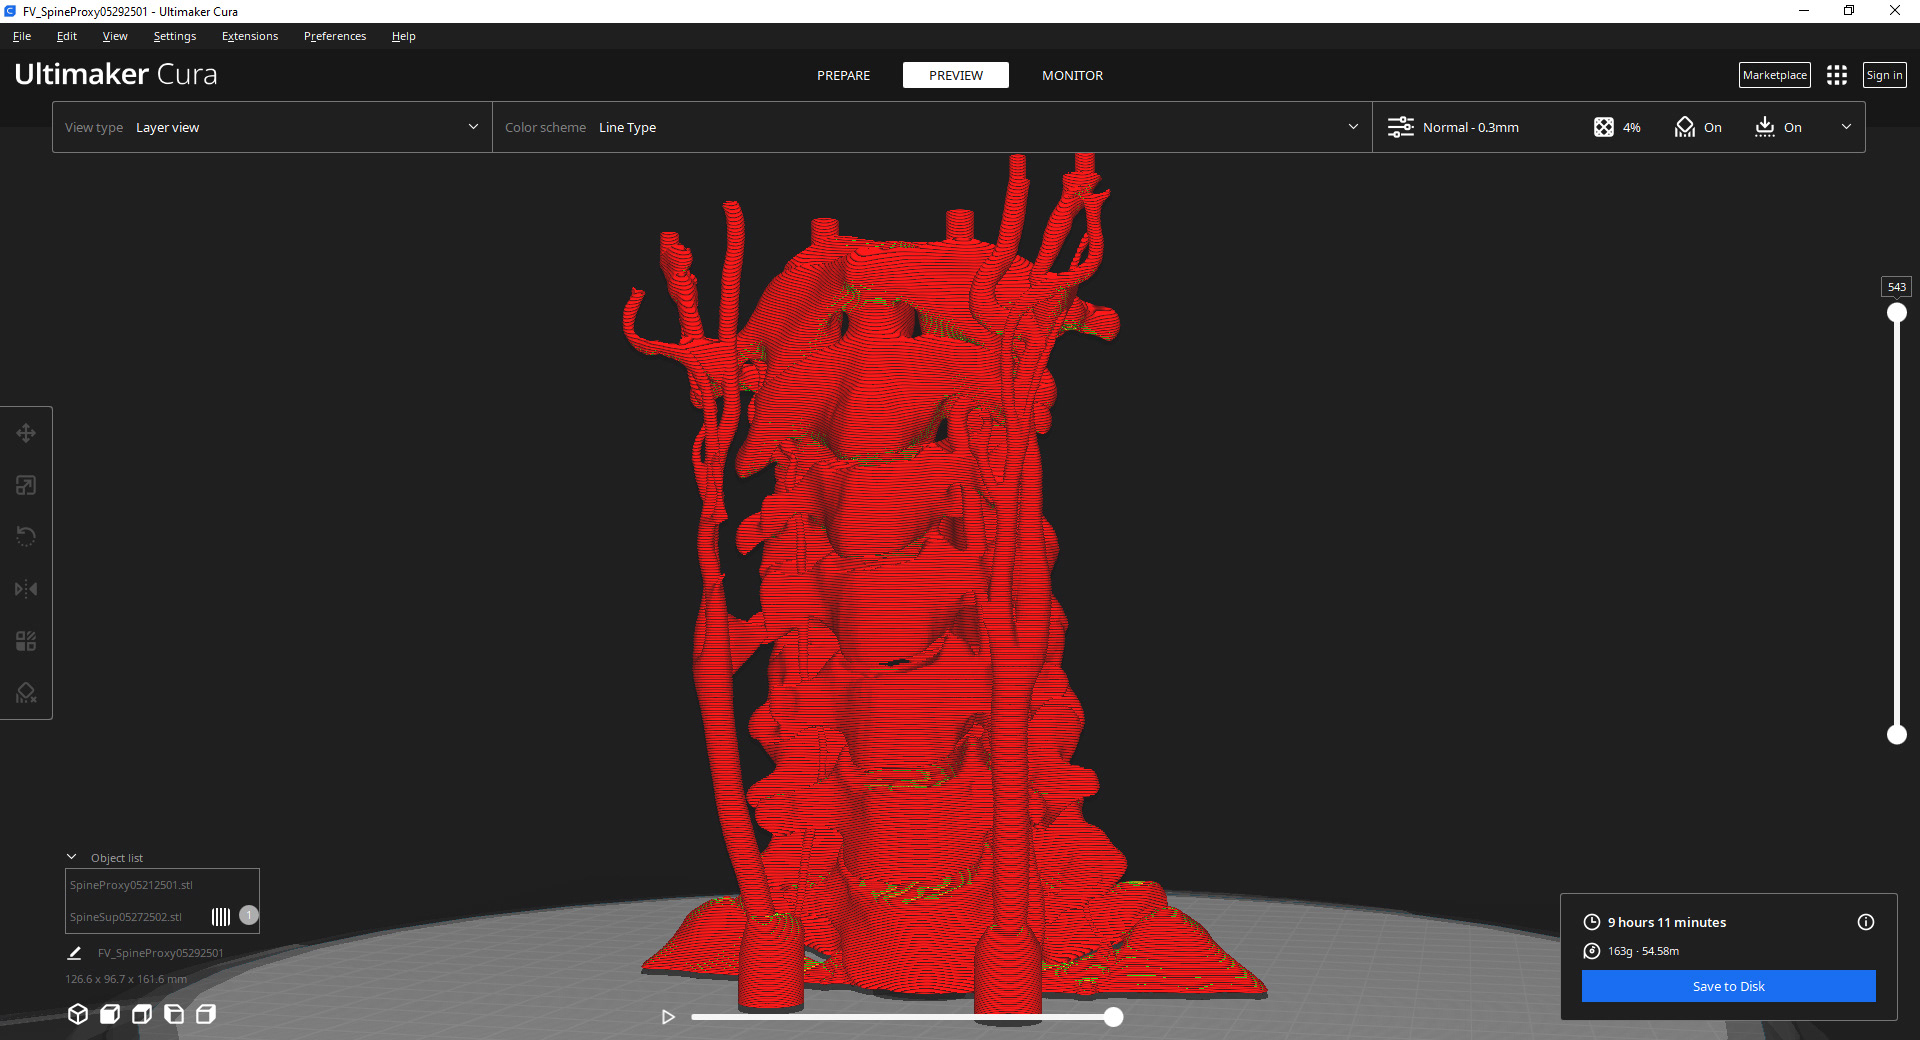Viewport: 1920px width, 1040px height.
Task: Switch to 3D perspective camera view
Action: coord(78,1014)
